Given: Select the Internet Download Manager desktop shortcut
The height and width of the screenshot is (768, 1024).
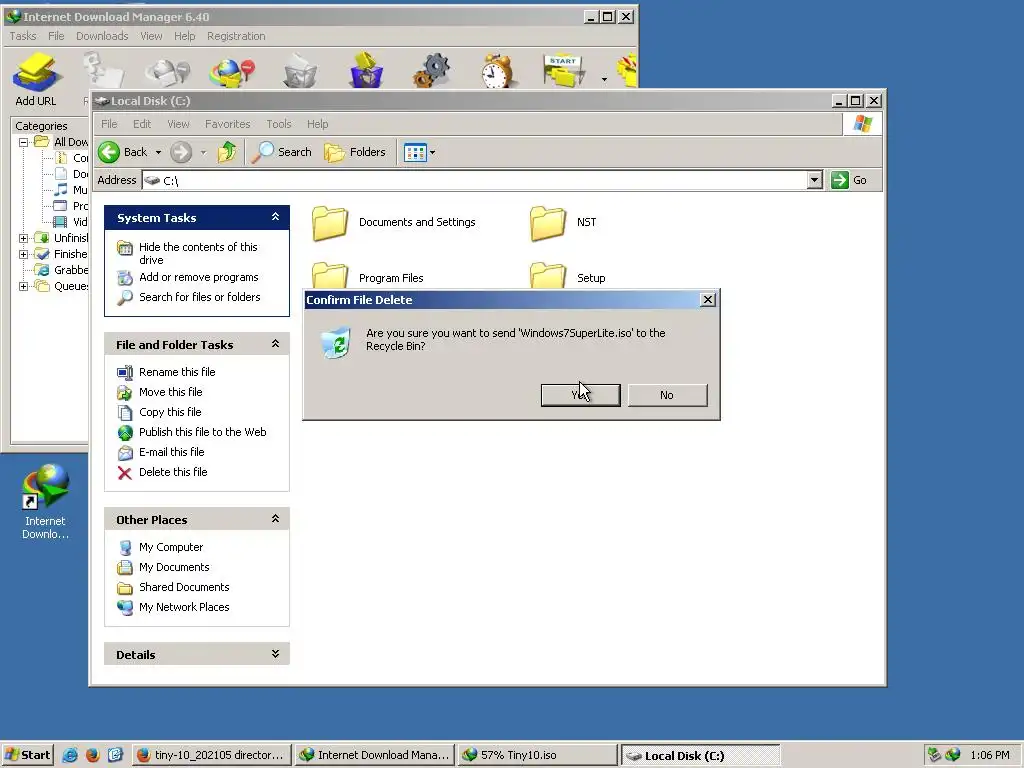Looking at the screenshot, I should point(45,502).
